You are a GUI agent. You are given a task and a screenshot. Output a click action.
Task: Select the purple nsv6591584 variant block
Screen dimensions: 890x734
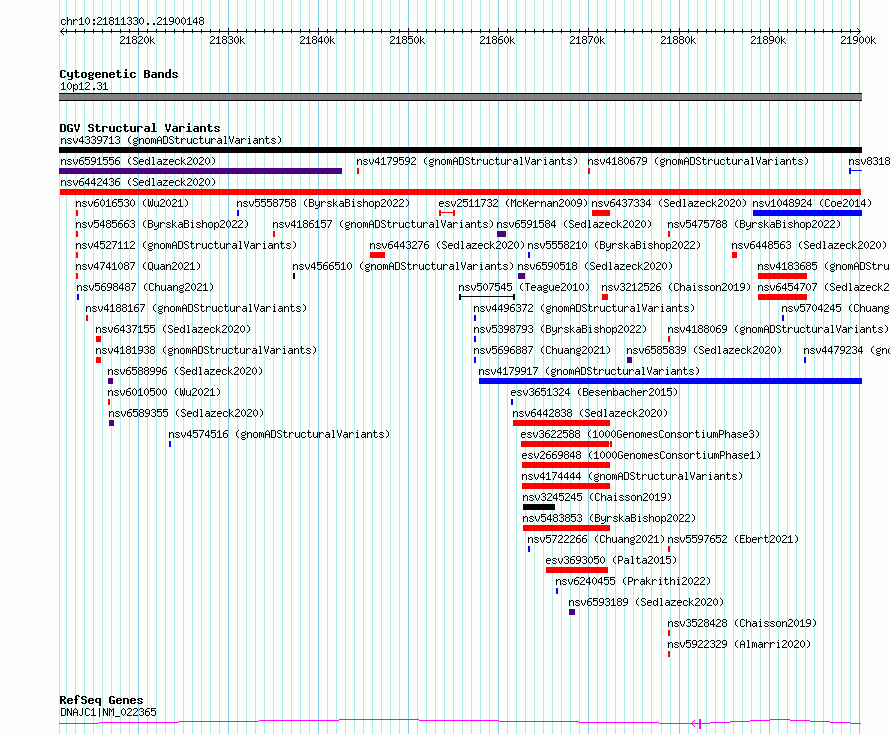click(501, 234)
